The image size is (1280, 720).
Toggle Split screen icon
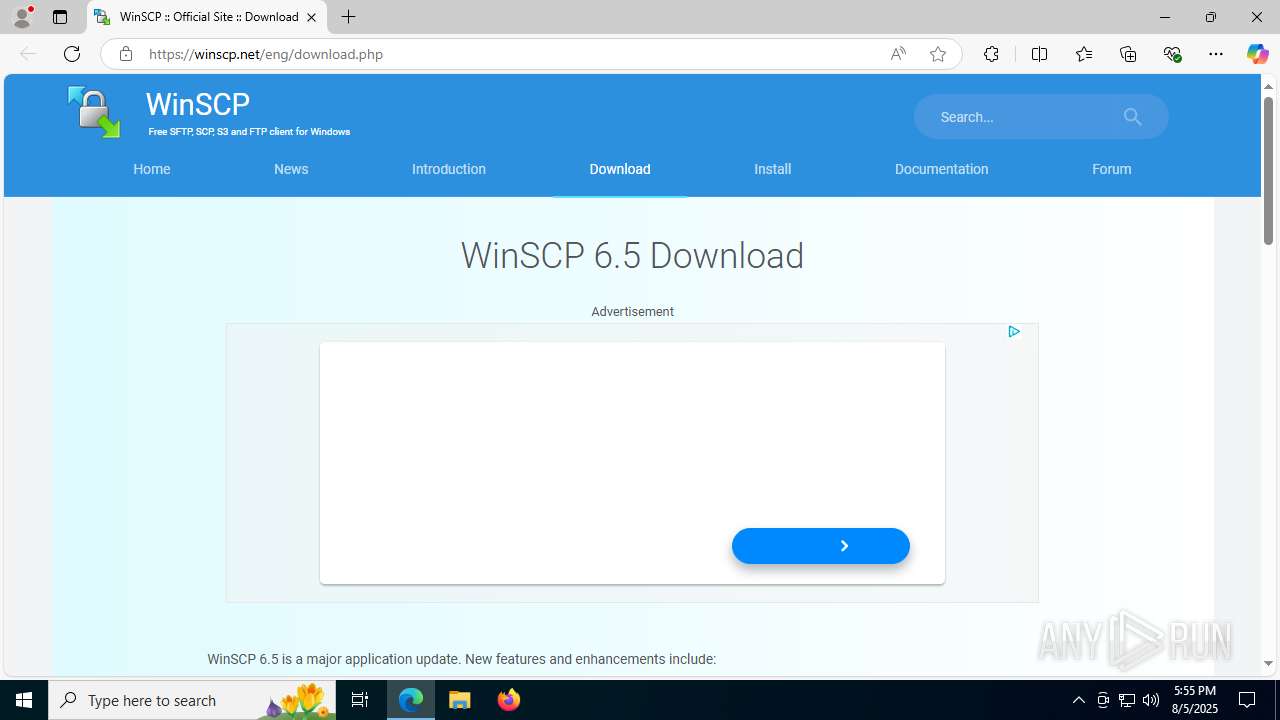click(1039, 54)
